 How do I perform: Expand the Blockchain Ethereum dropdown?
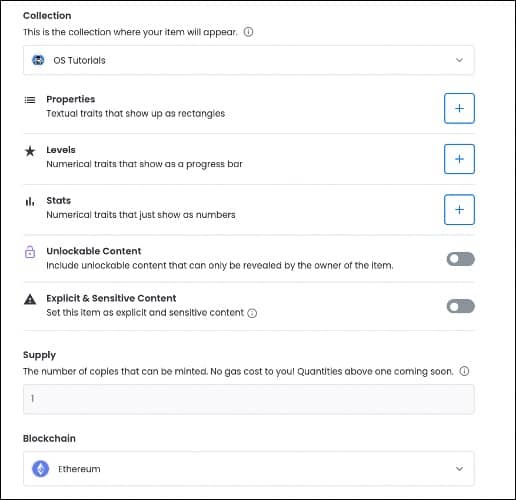tap(248, 469)
